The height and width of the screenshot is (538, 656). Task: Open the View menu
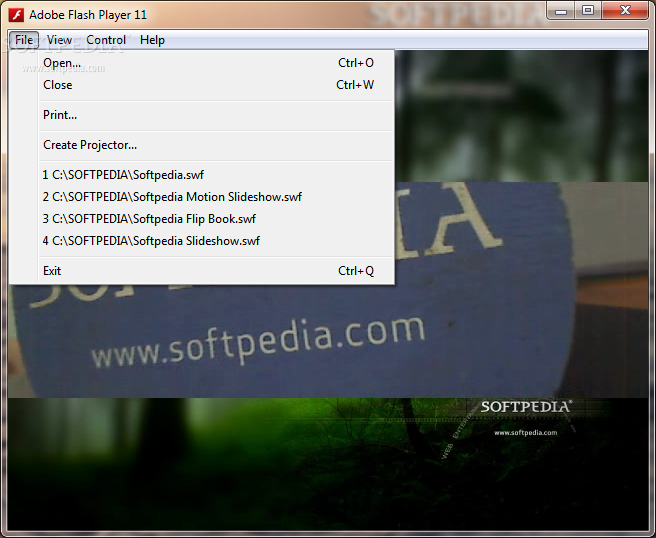coord(59,40)
